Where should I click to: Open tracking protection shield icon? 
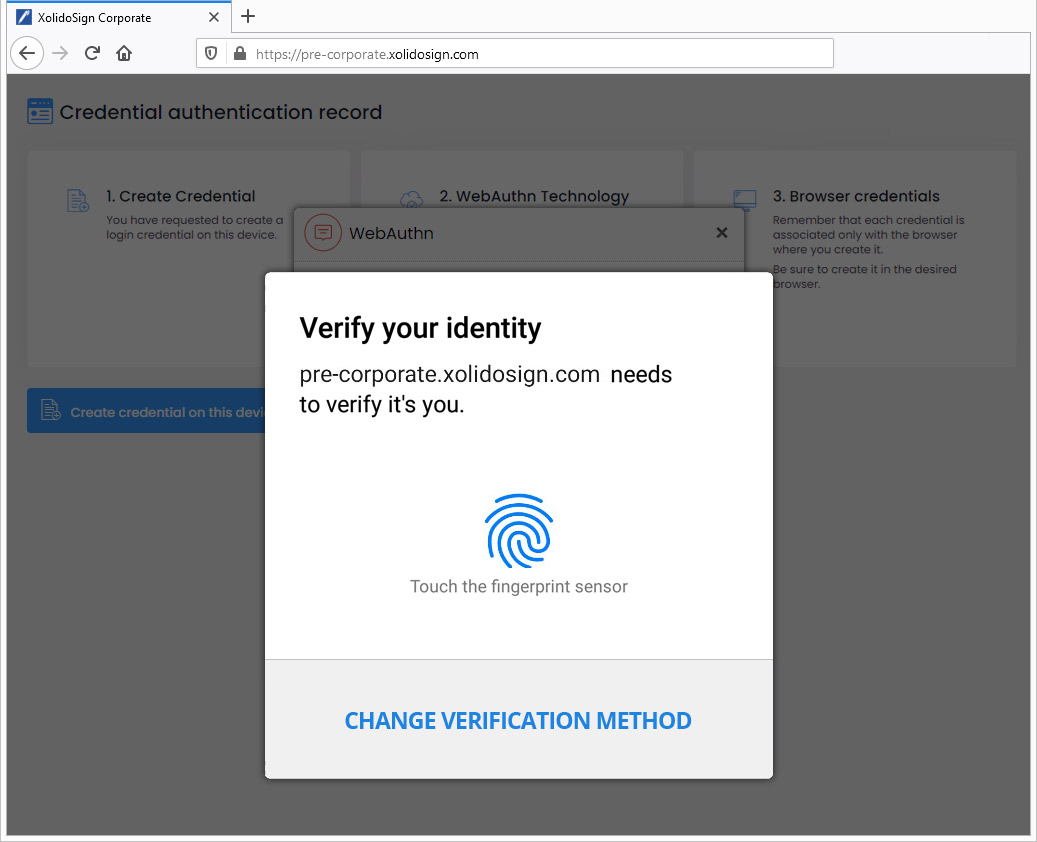211,54
